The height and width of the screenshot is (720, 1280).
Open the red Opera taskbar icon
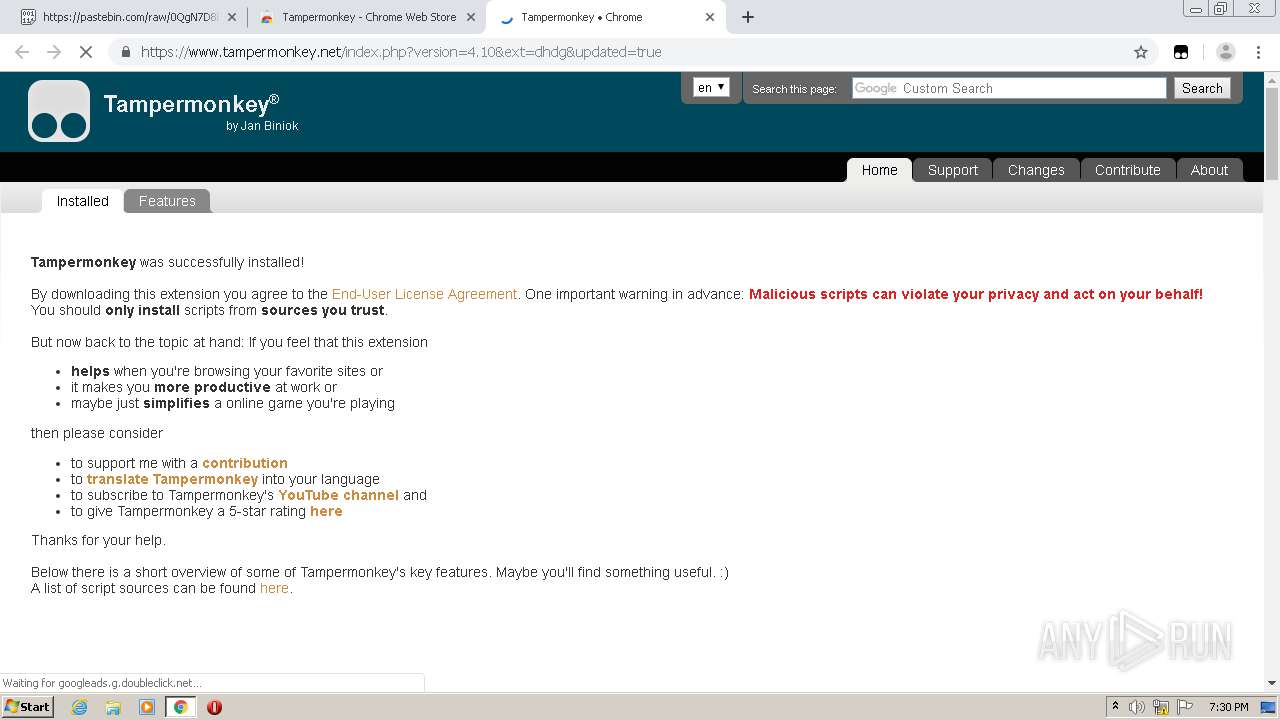pos(214,707)
